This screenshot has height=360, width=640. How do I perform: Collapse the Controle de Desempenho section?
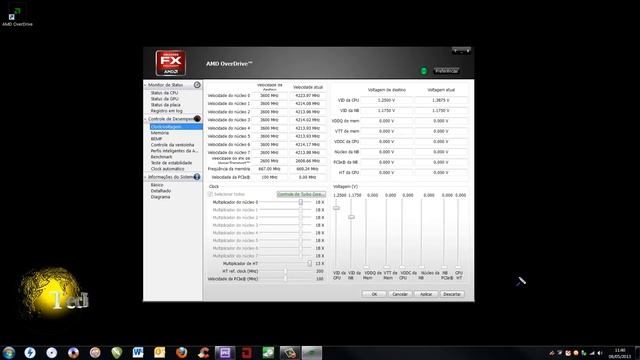146,119
